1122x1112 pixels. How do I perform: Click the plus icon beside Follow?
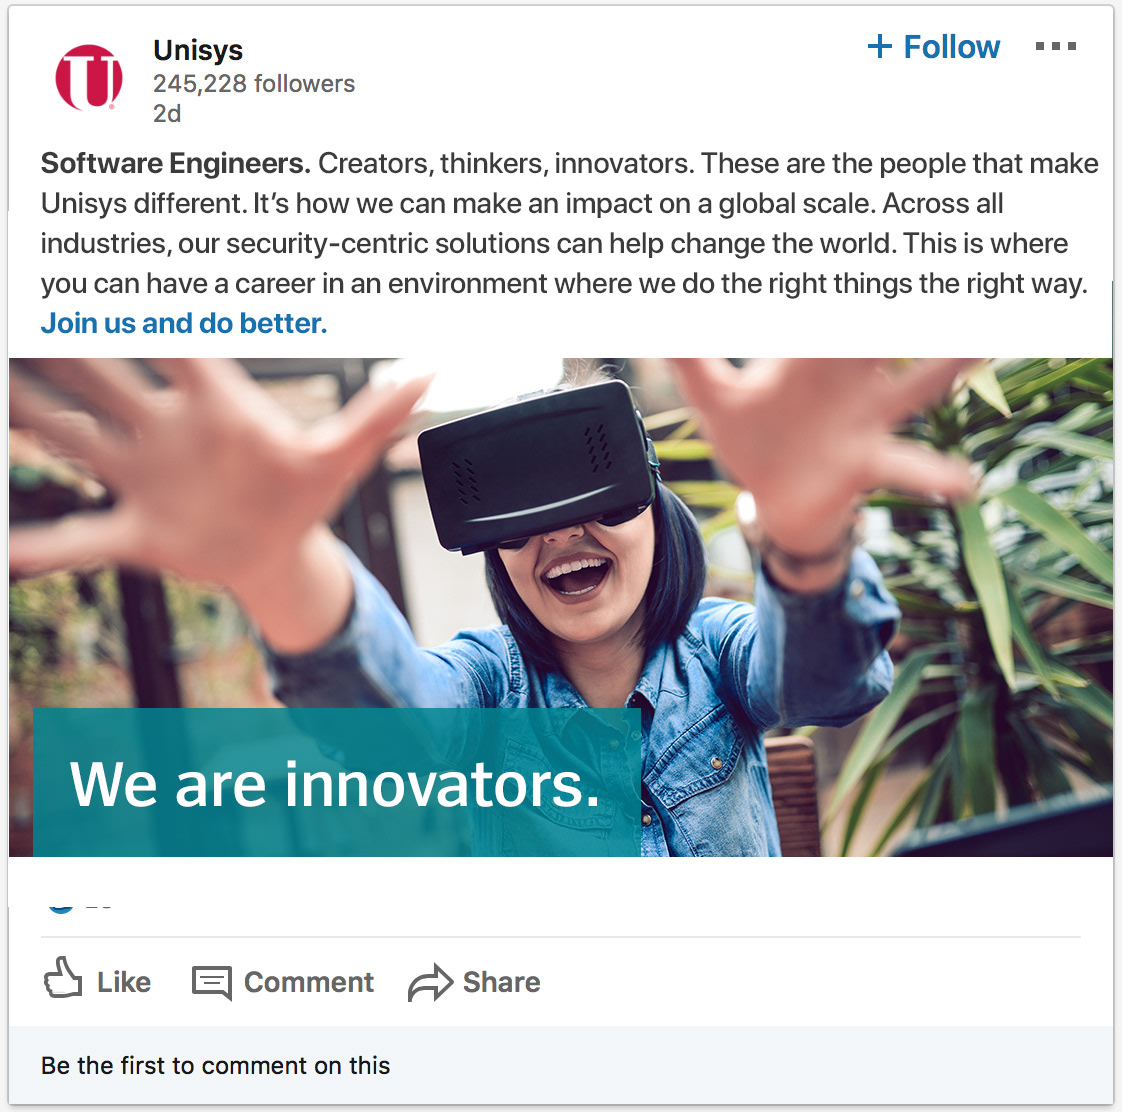tap(879, 47)
